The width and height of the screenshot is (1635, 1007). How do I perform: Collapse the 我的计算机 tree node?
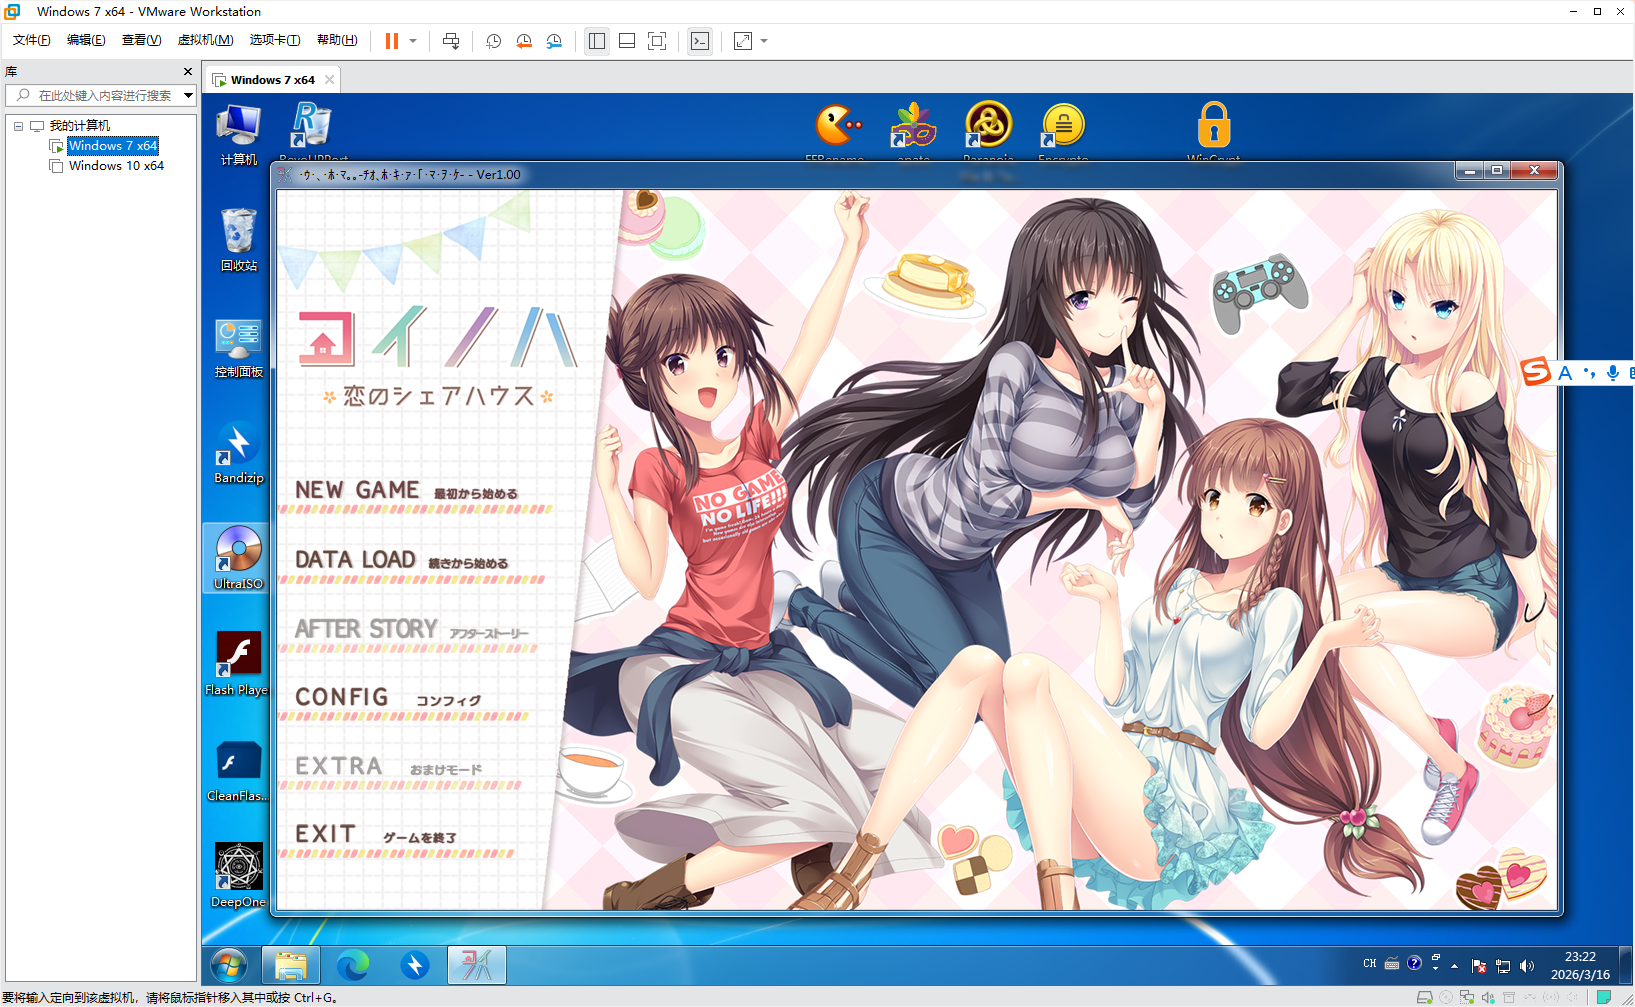(x=18, y=126)
